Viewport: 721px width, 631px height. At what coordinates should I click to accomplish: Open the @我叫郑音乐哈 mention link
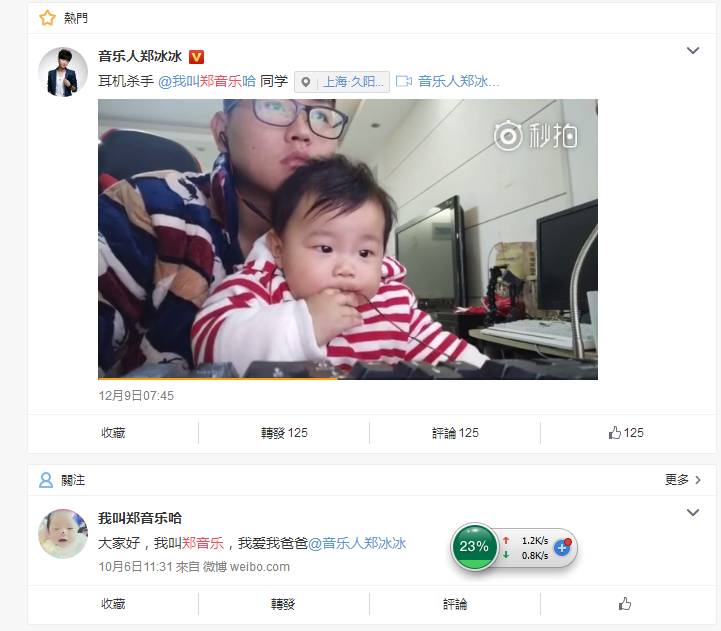click(x=207, y=81)
